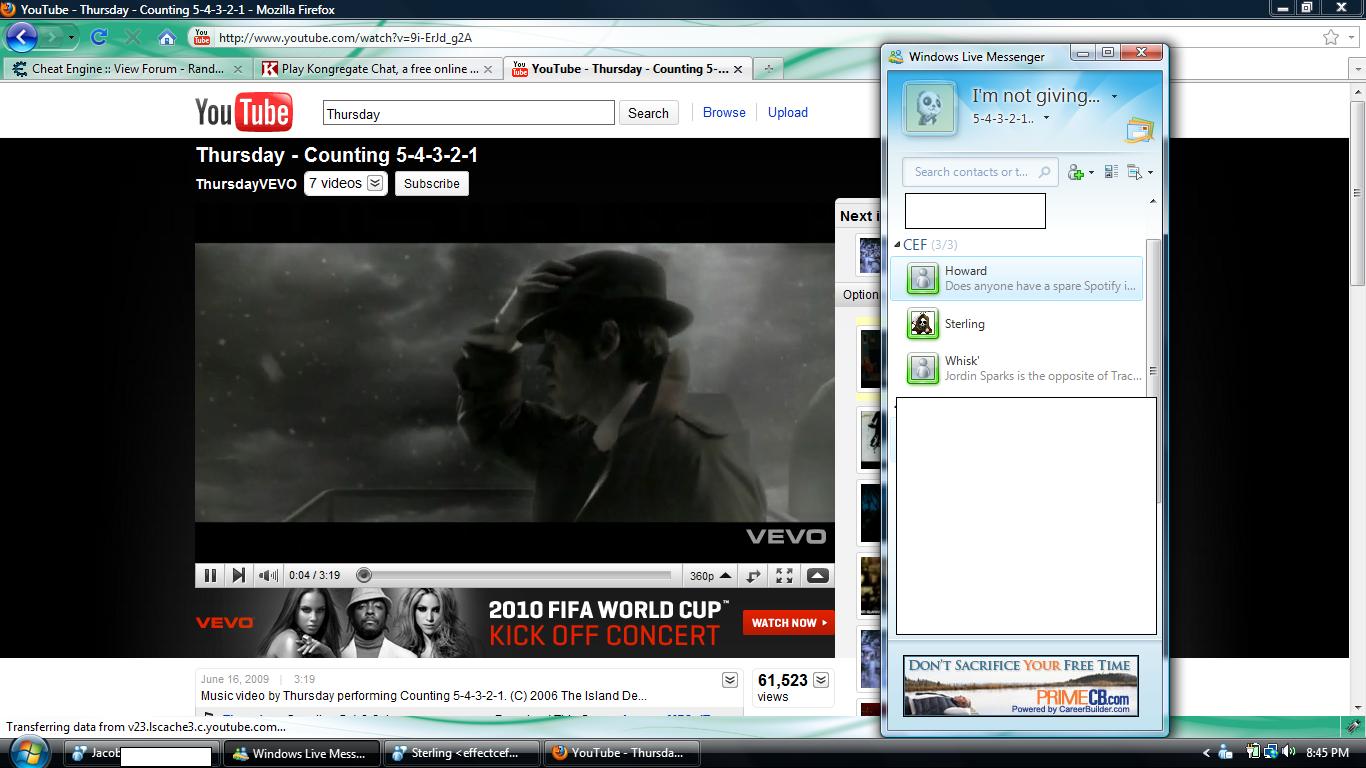Image resolution: width=1366 pixels, height=768 pixels.
Task: Skip to the next video in the player
Action: (x=238, y=575)
